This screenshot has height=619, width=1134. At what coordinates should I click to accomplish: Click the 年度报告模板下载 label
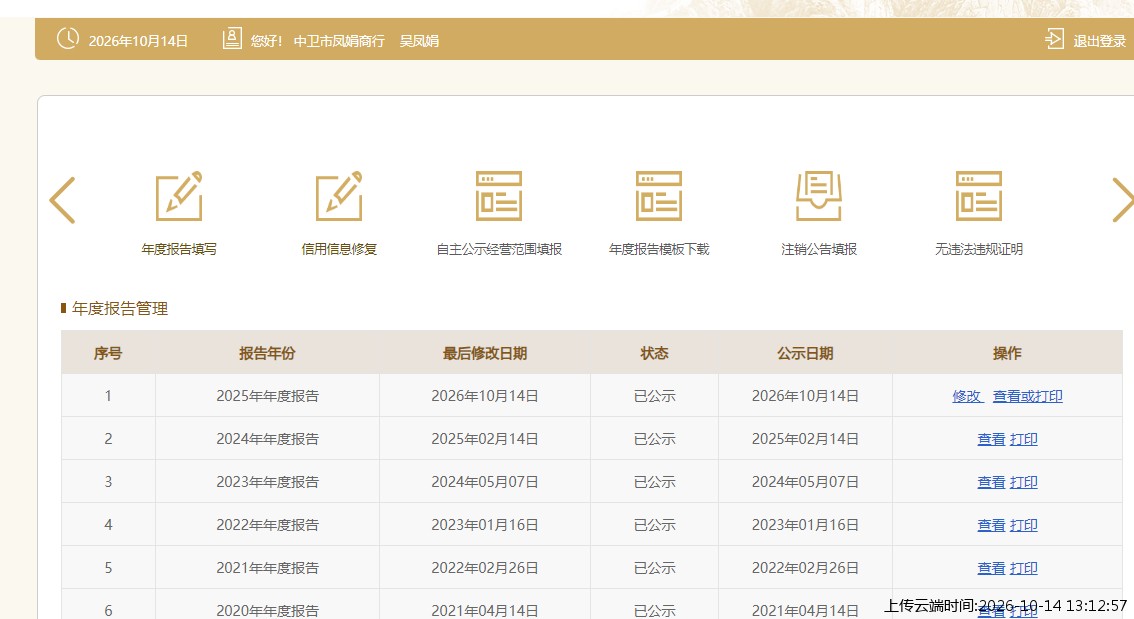(x=659, y=249)
